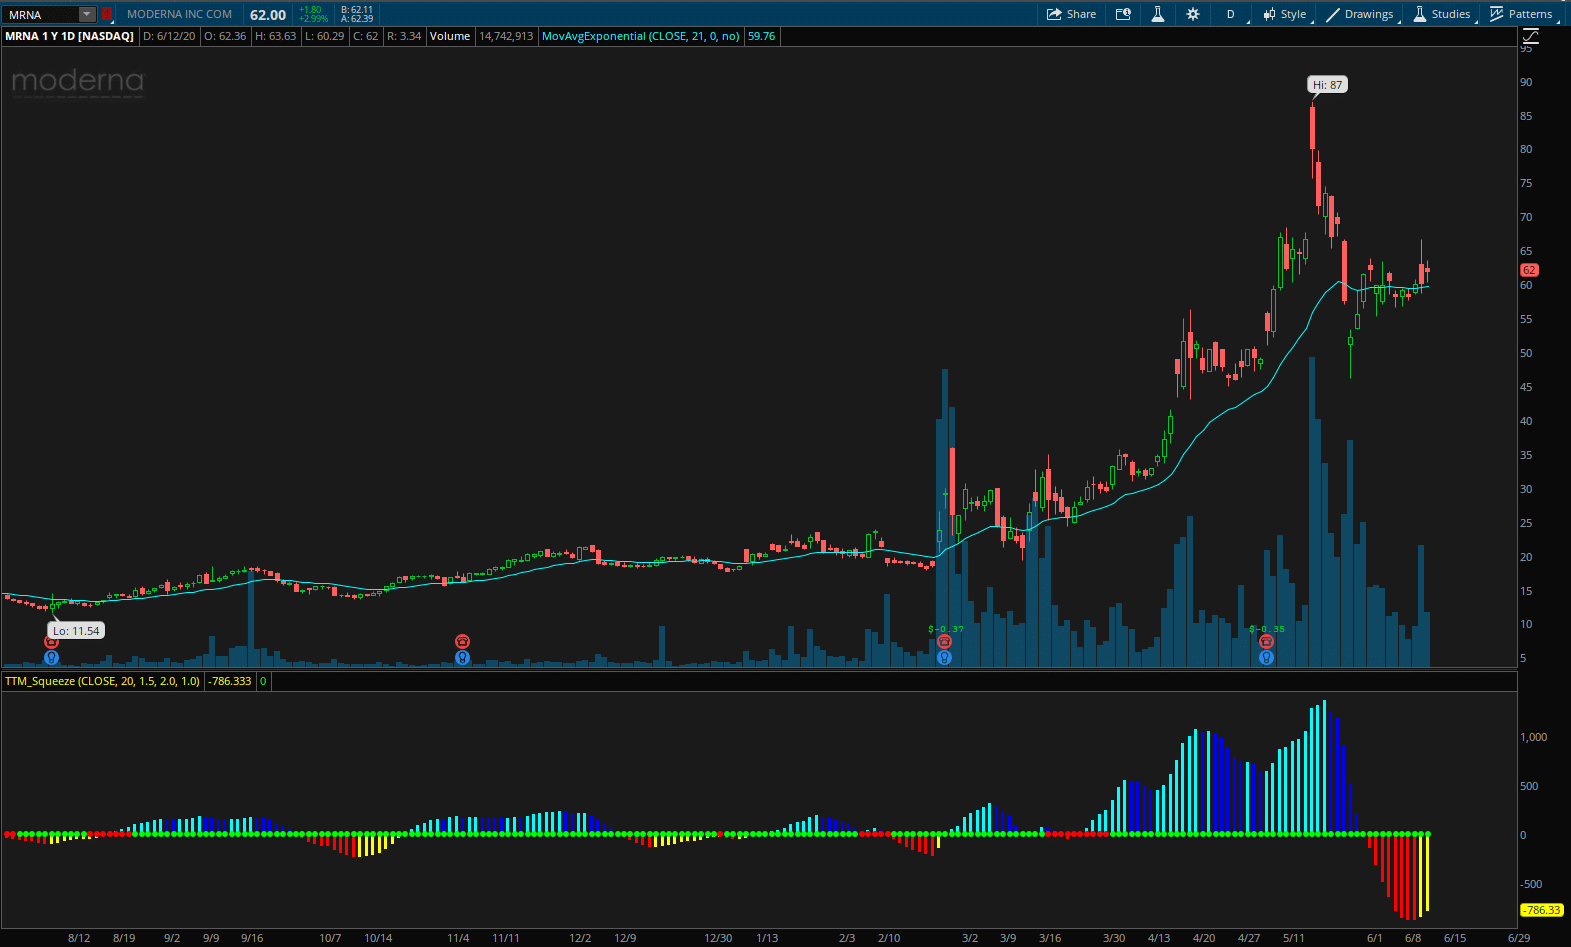Click the C: 62 close value
The image size is (1571, 947).
(366, 36)
